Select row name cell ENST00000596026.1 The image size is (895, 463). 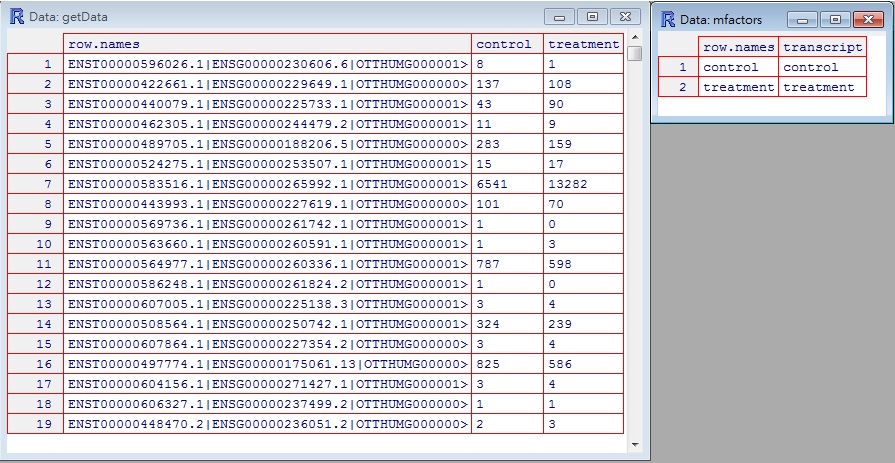click(267, 64)
